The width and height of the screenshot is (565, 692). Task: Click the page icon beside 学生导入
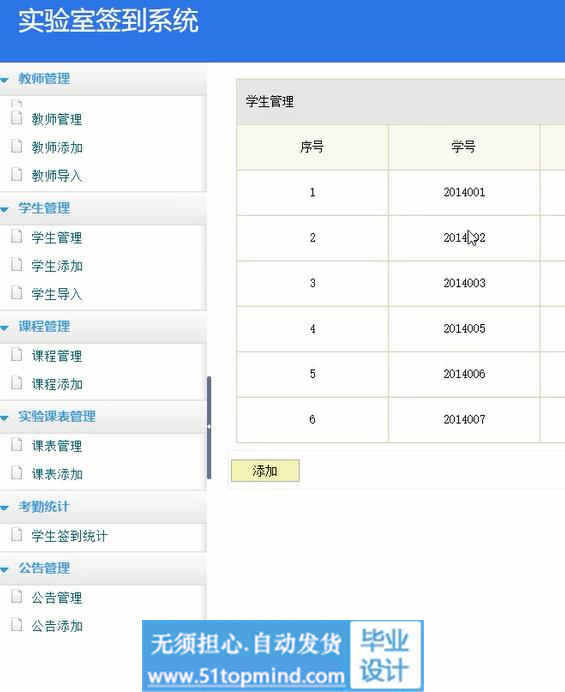point(16,293)
